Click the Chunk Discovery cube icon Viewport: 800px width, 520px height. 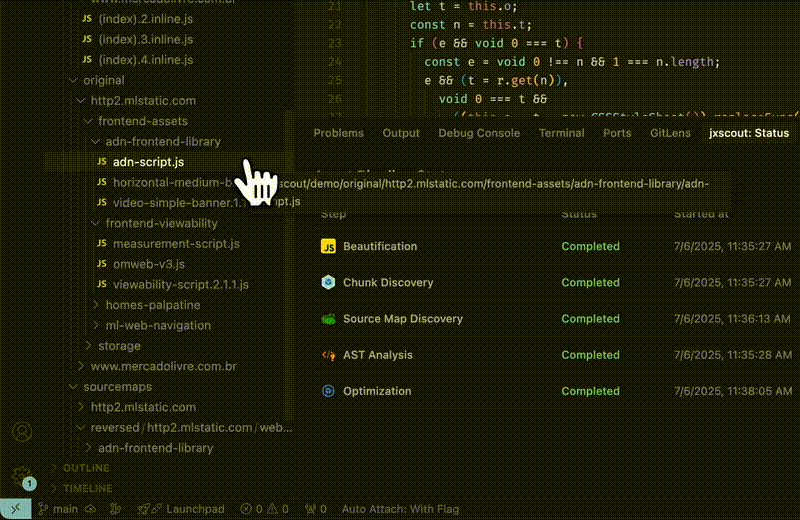(x=328, y=282)
